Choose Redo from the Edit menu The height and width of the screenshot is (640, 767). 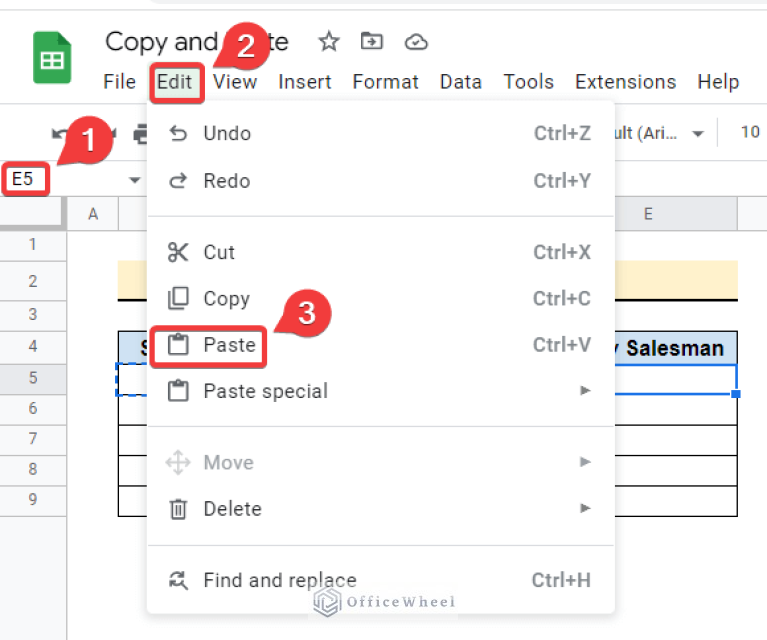pyautogui.click(x=381, y=181)
